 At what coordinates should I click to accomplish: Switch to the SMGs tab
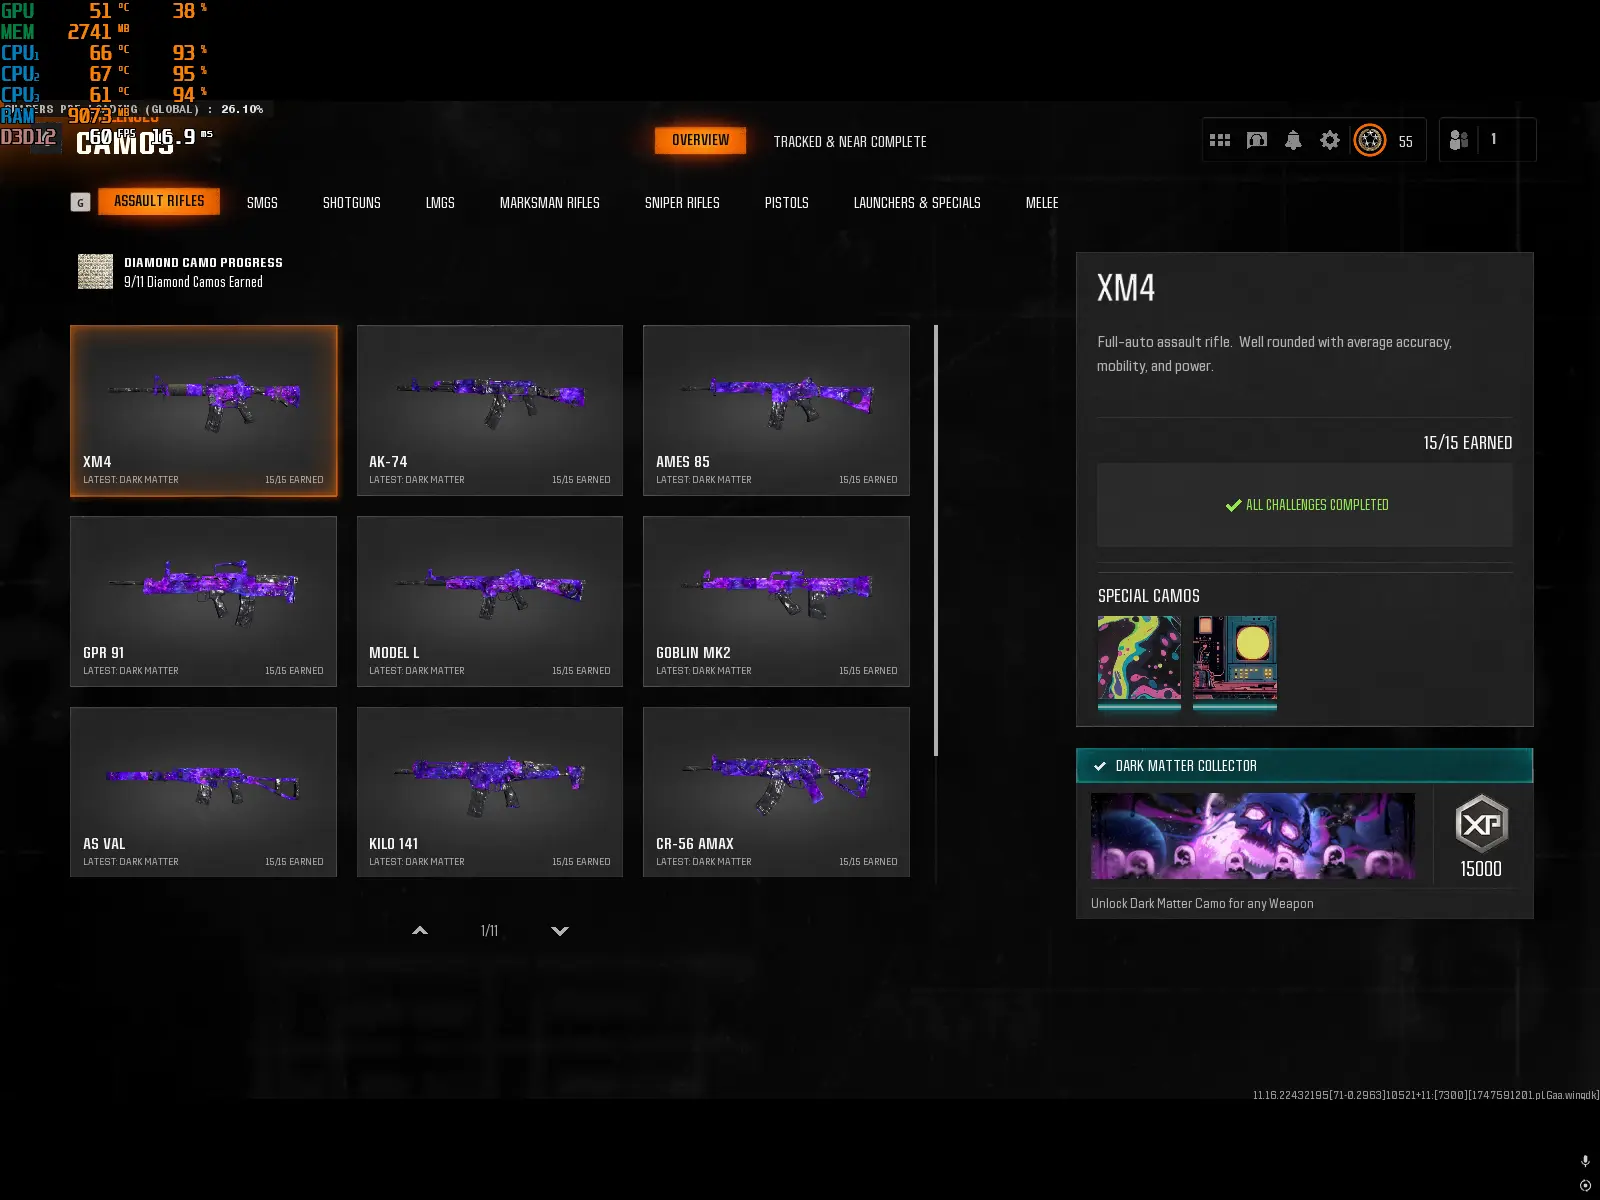click(262, 202)
